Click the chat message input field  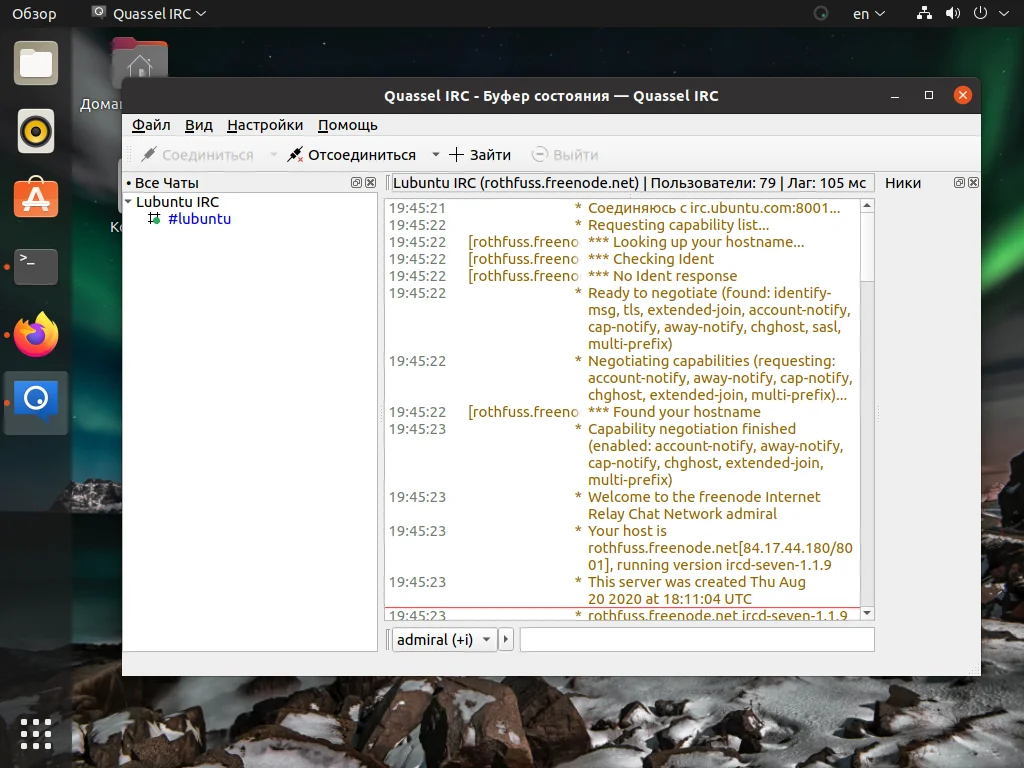(696, 640)
